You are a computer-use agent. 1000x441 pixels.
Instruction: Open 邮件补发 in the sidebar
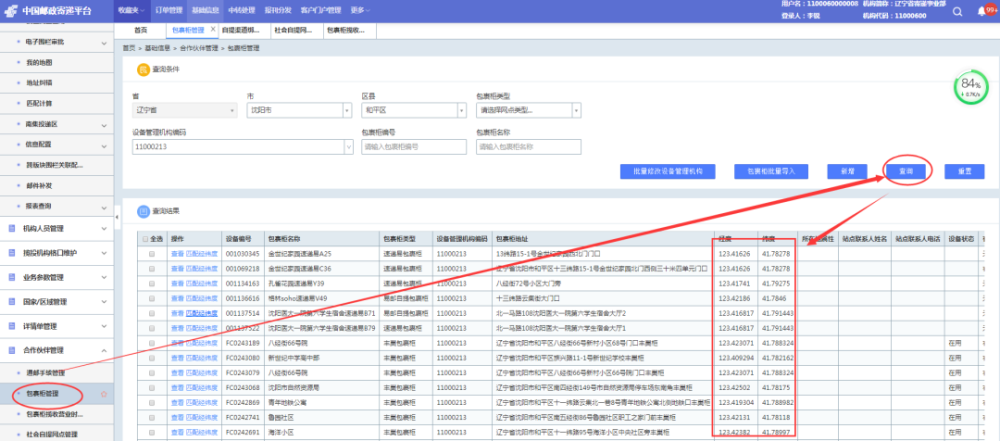tap(40, 186)
